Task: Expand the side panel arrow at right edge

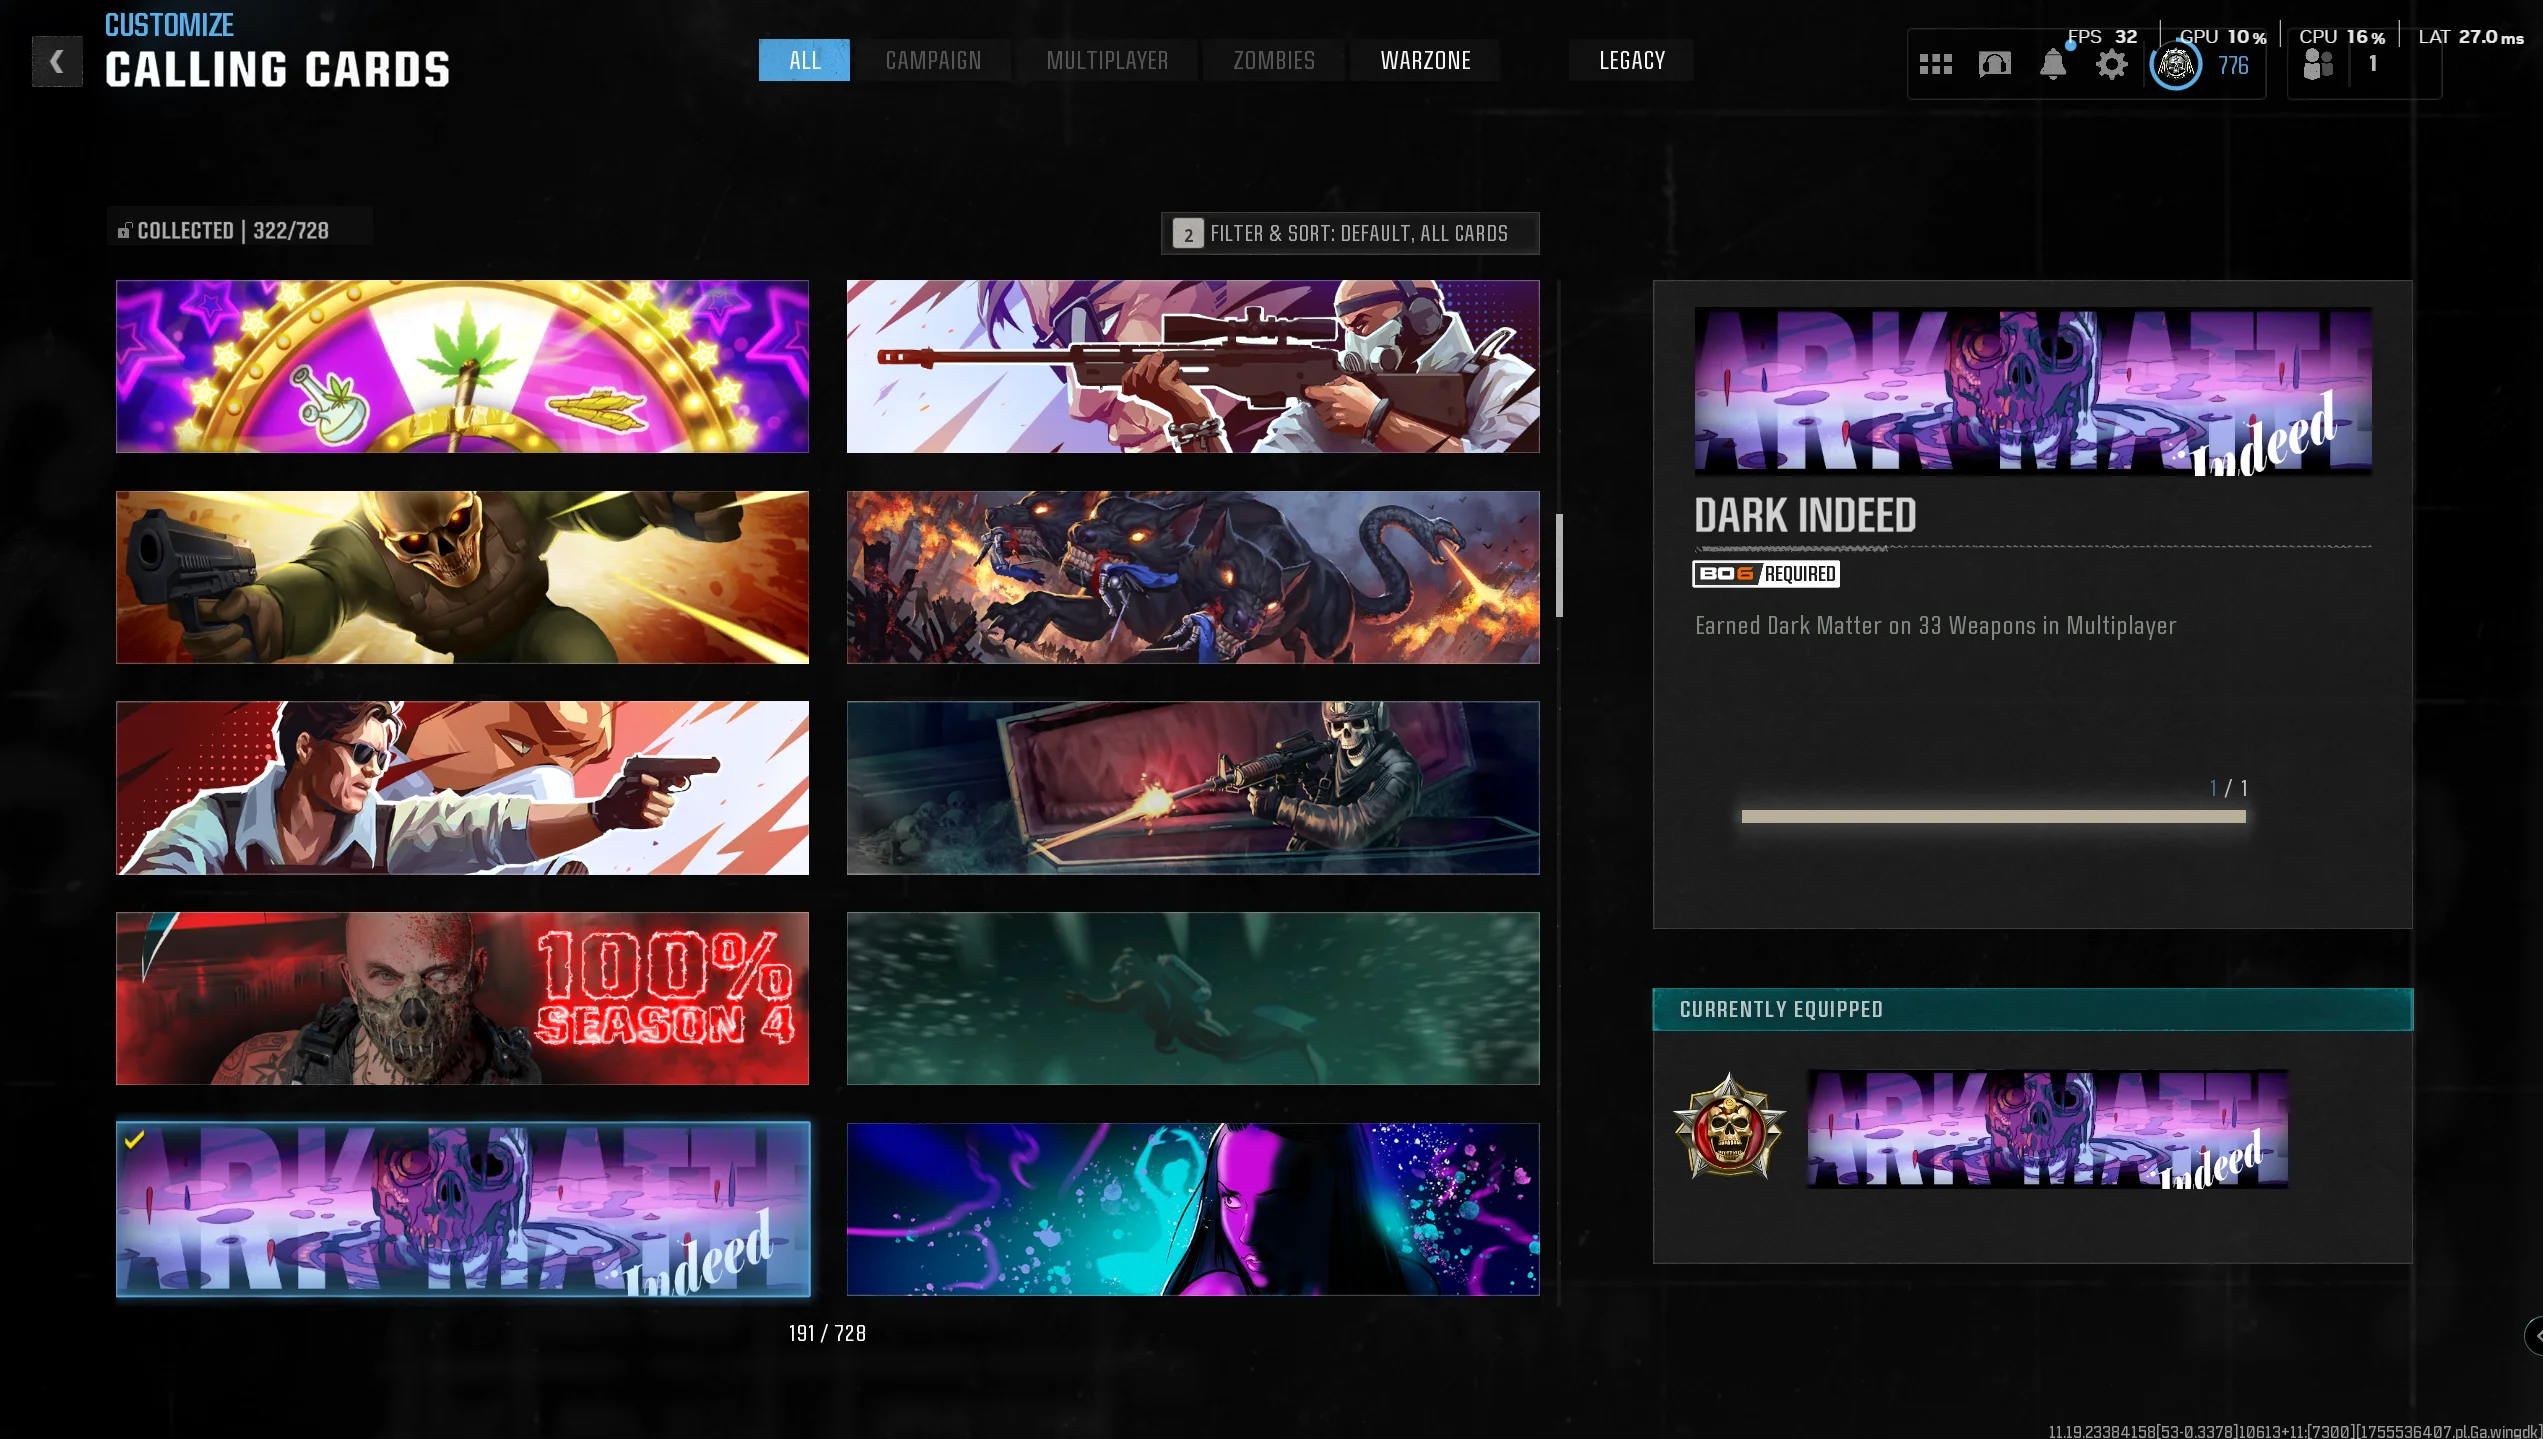Action: [2535, 1336]
